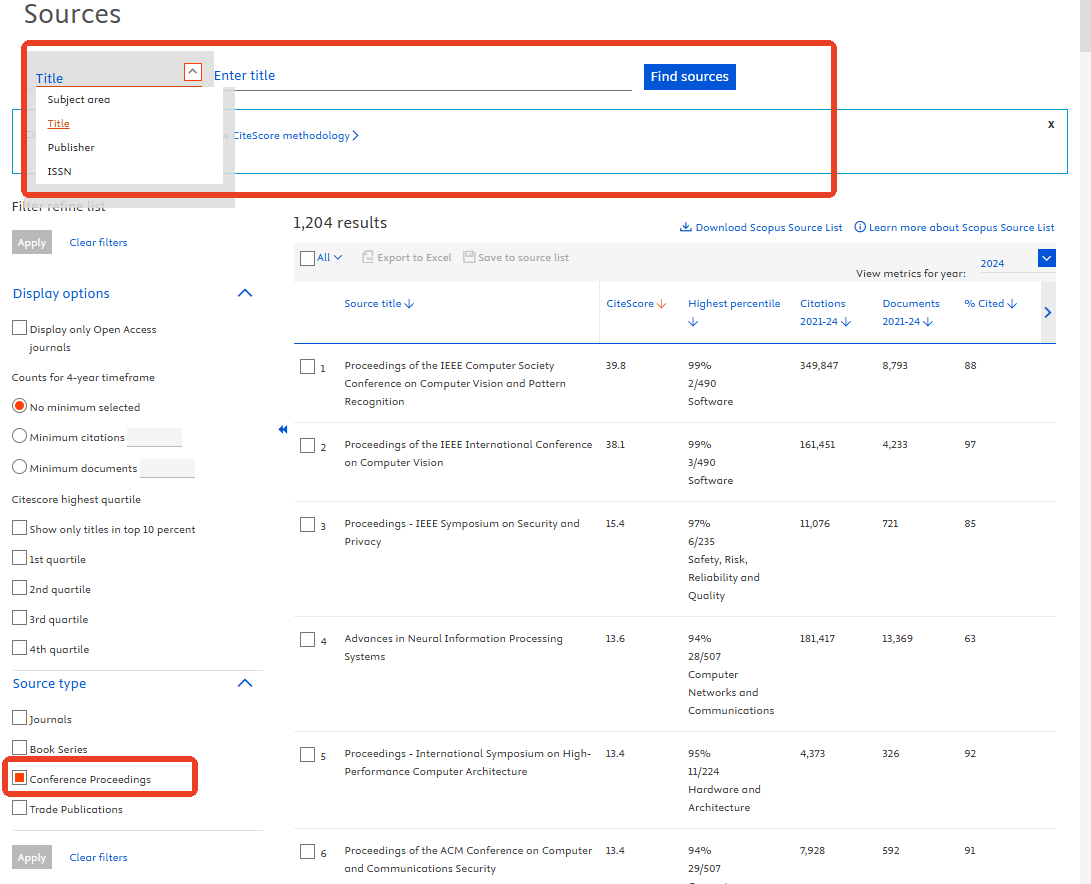Viewport: 1091px width, 884px height.
Task: Click the Export to Excel icon
Action: point(368,257)
